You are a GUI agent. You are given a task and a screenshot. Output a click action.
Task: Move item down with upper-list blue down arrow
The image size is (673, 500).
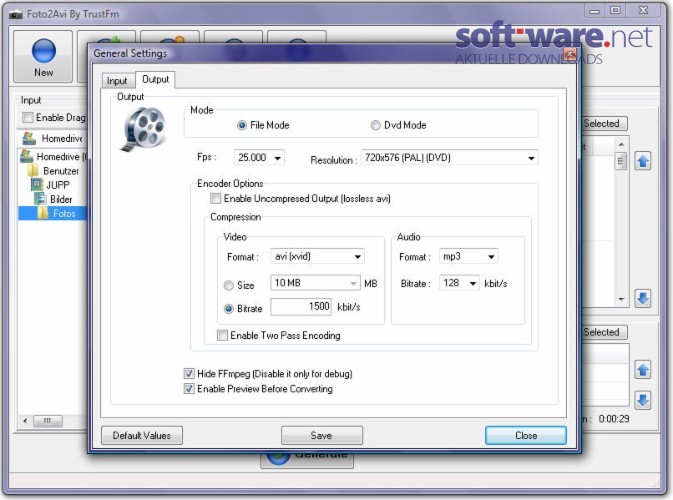pyautogui.click(x=643, y=298)
